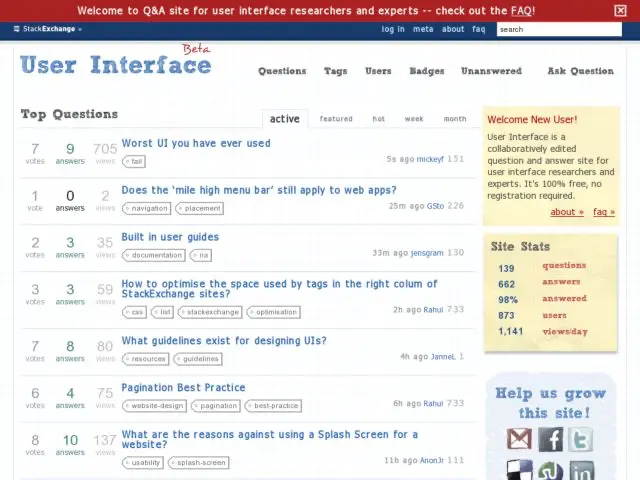640x480 pixels.
Task: Select the 'fail' tag
Action: (133, 161)
